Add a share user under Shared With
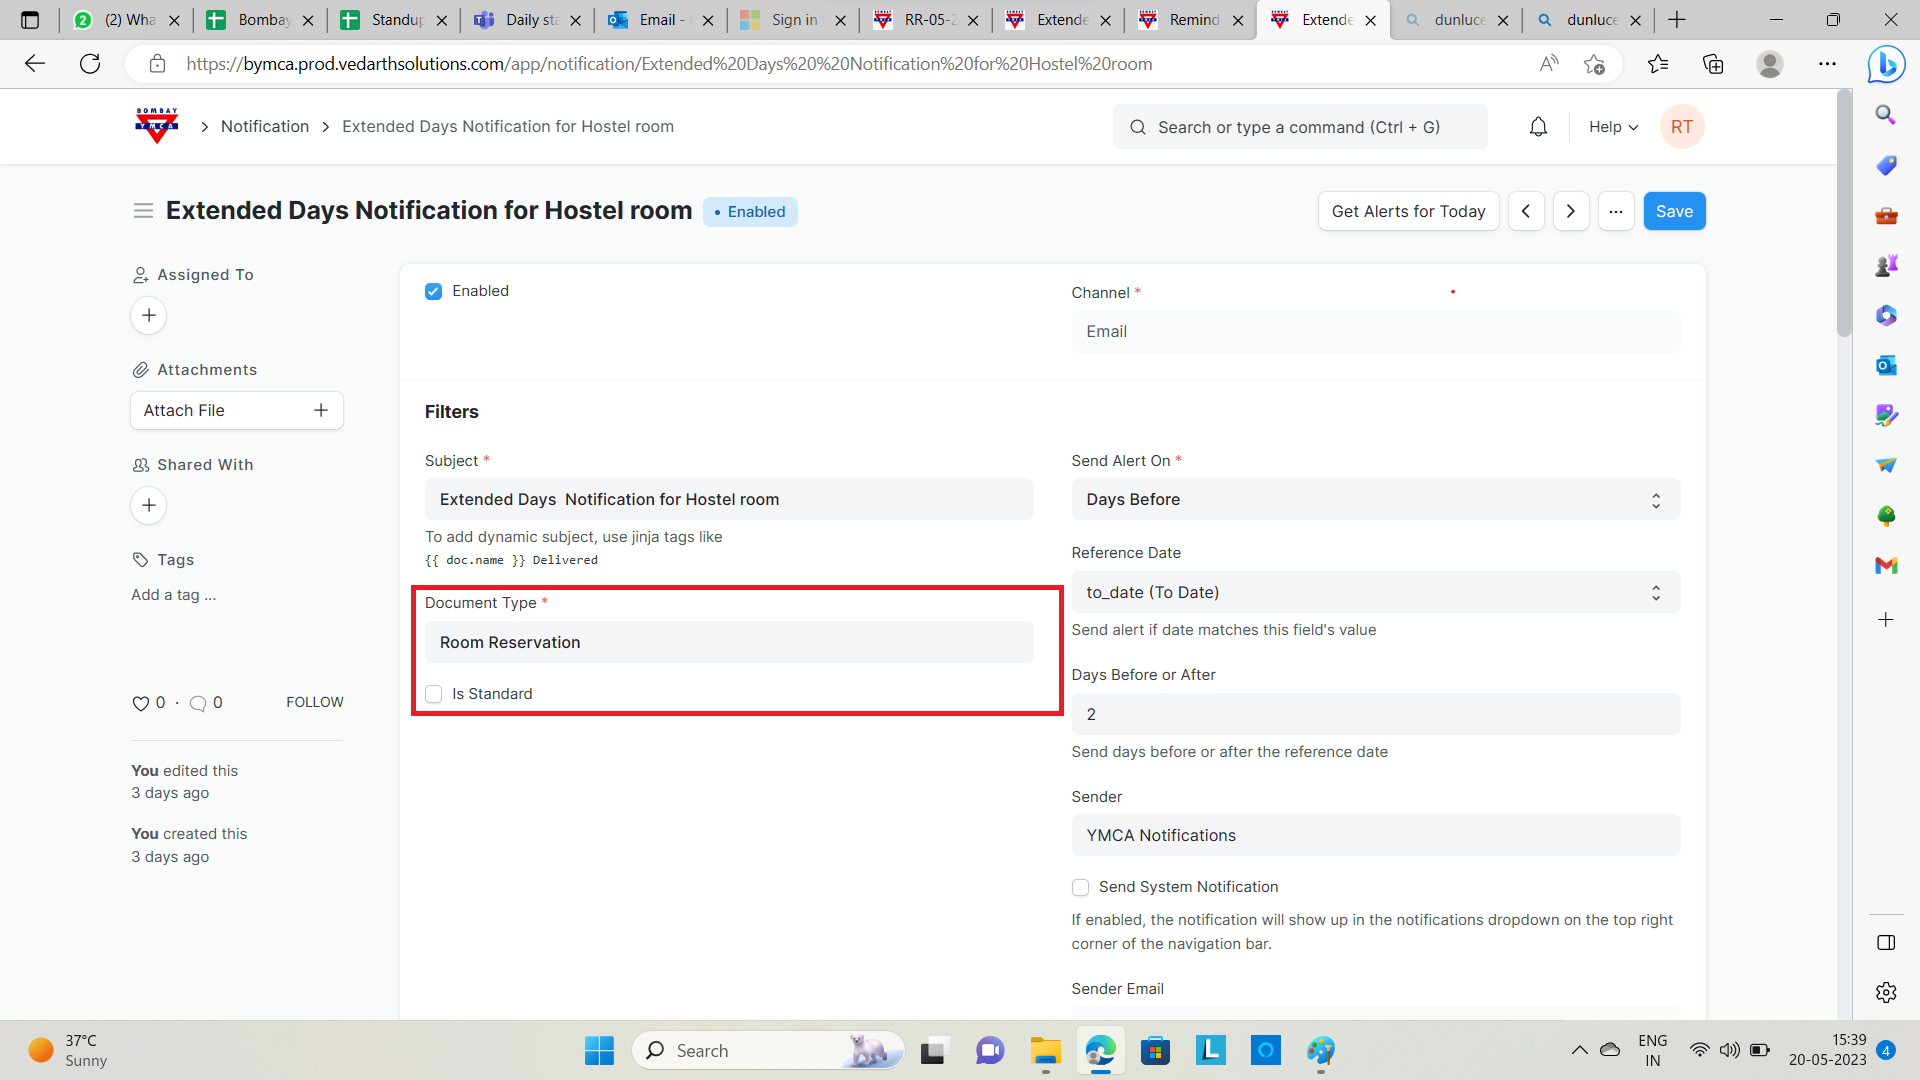Image resolution: width=1920 pixels, height=1080 pixels. point(149,506)
